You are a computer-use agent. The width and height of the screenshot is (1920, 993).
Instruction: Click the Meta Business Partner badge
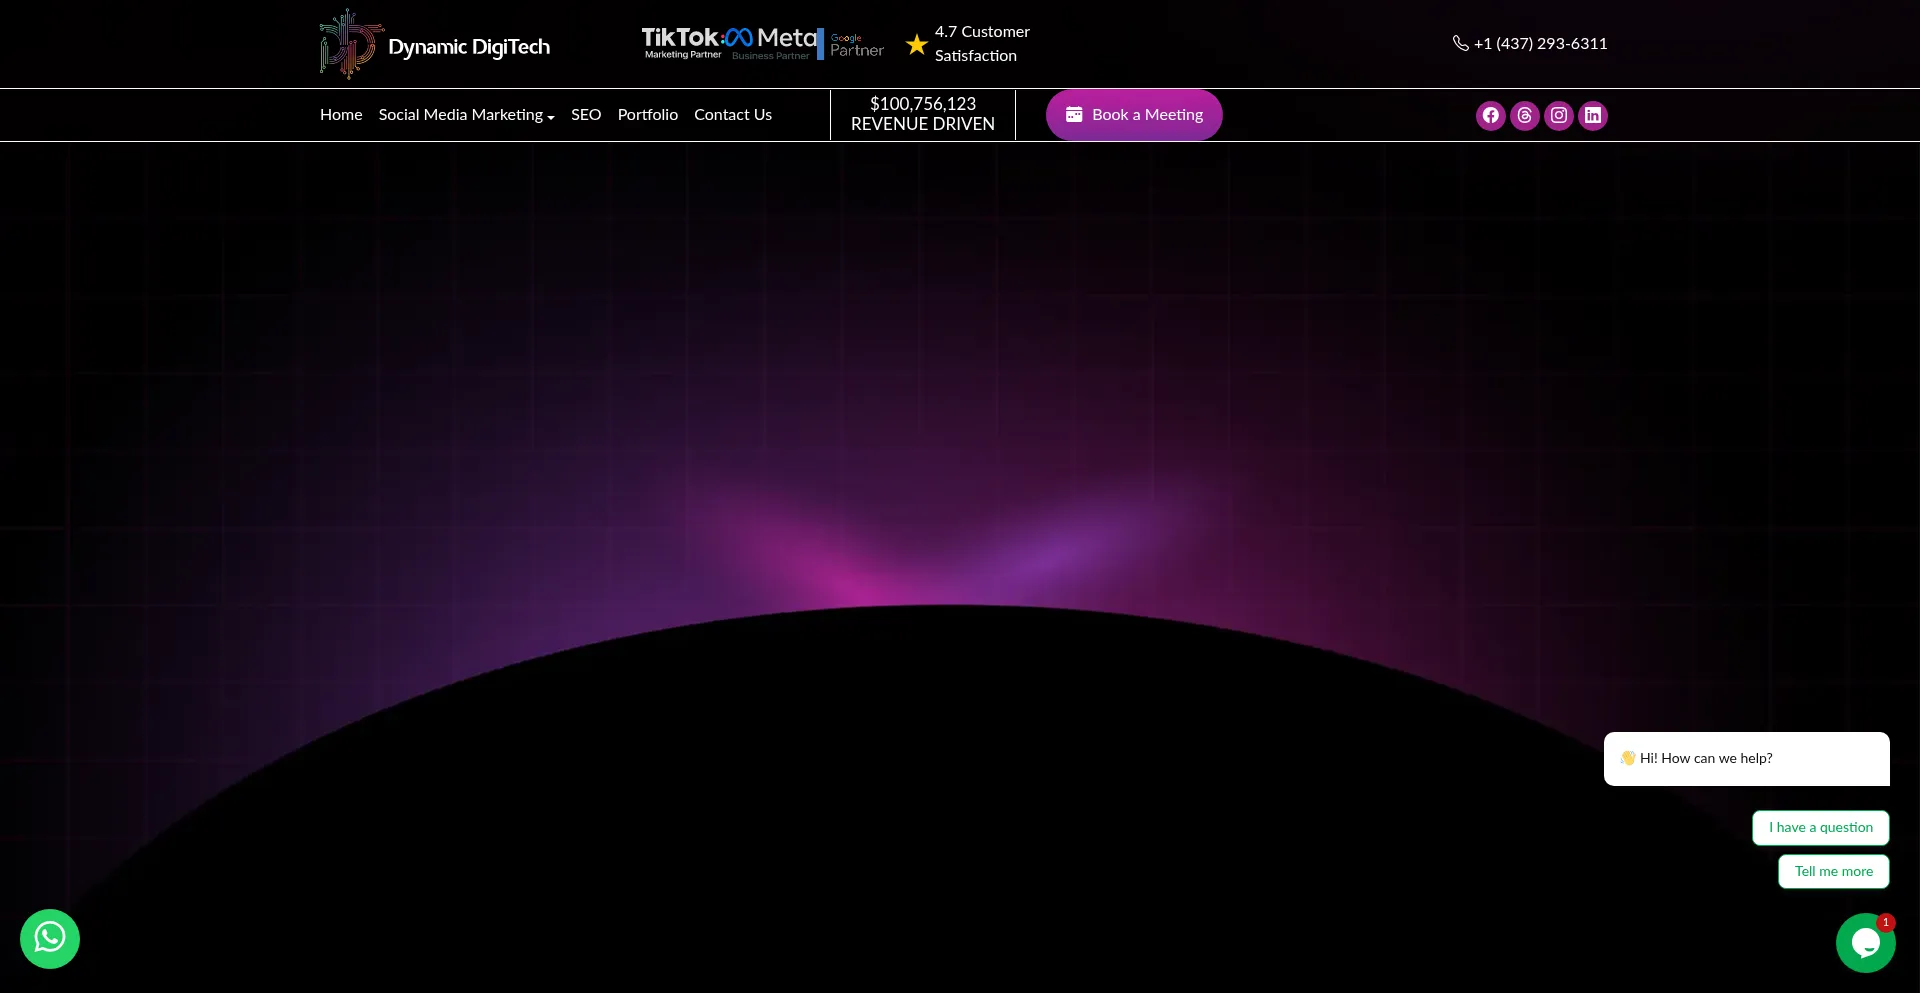tap(771, 43)
